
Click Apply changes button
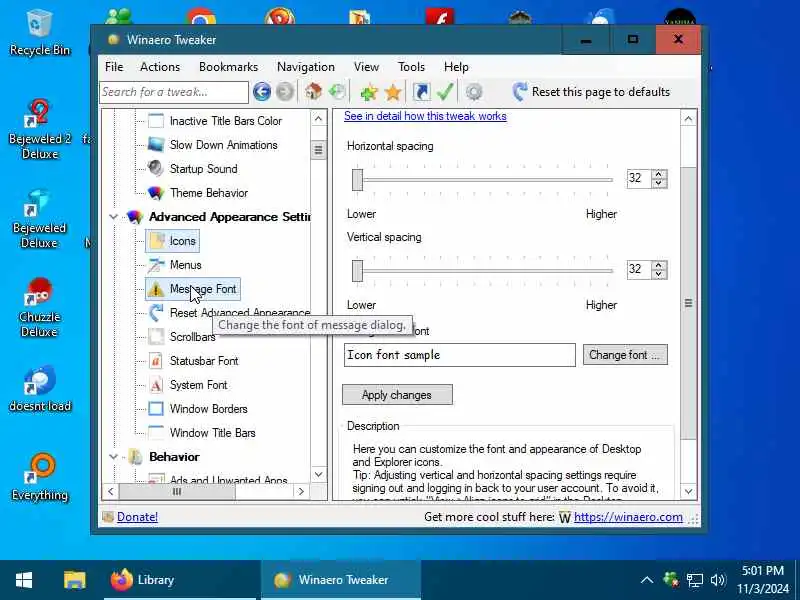[x=397, y=395]
